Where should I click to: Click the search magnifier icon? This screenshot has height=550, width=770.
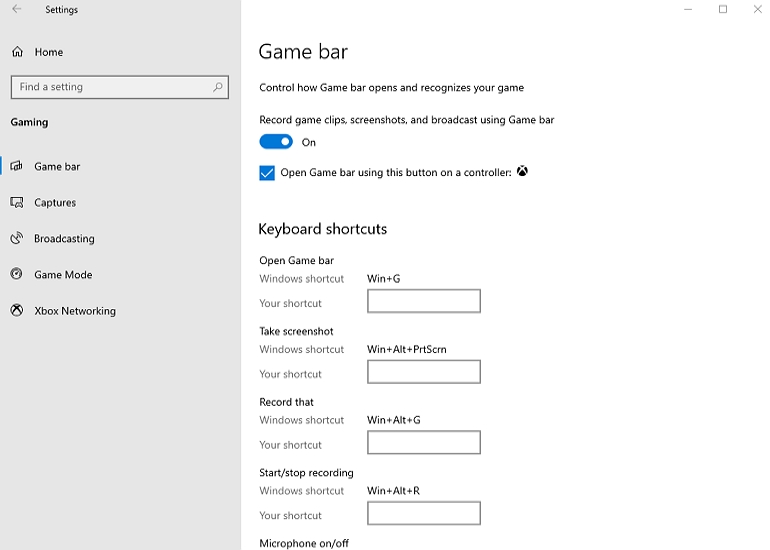218,87
